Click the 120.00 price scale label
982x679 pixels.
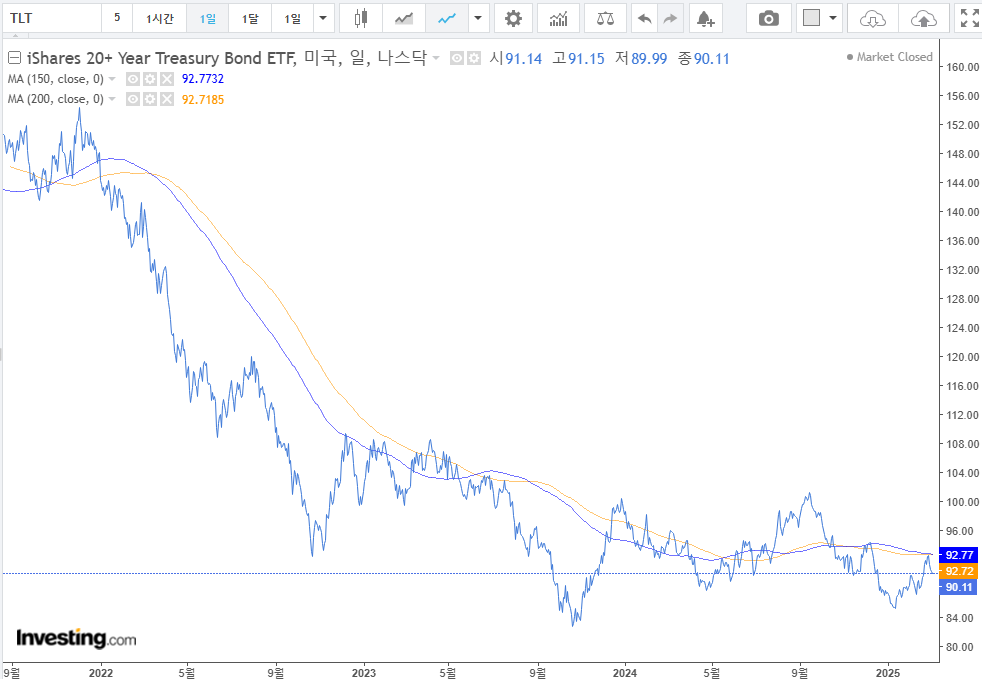pyautogui.click(x=964, y=357)
